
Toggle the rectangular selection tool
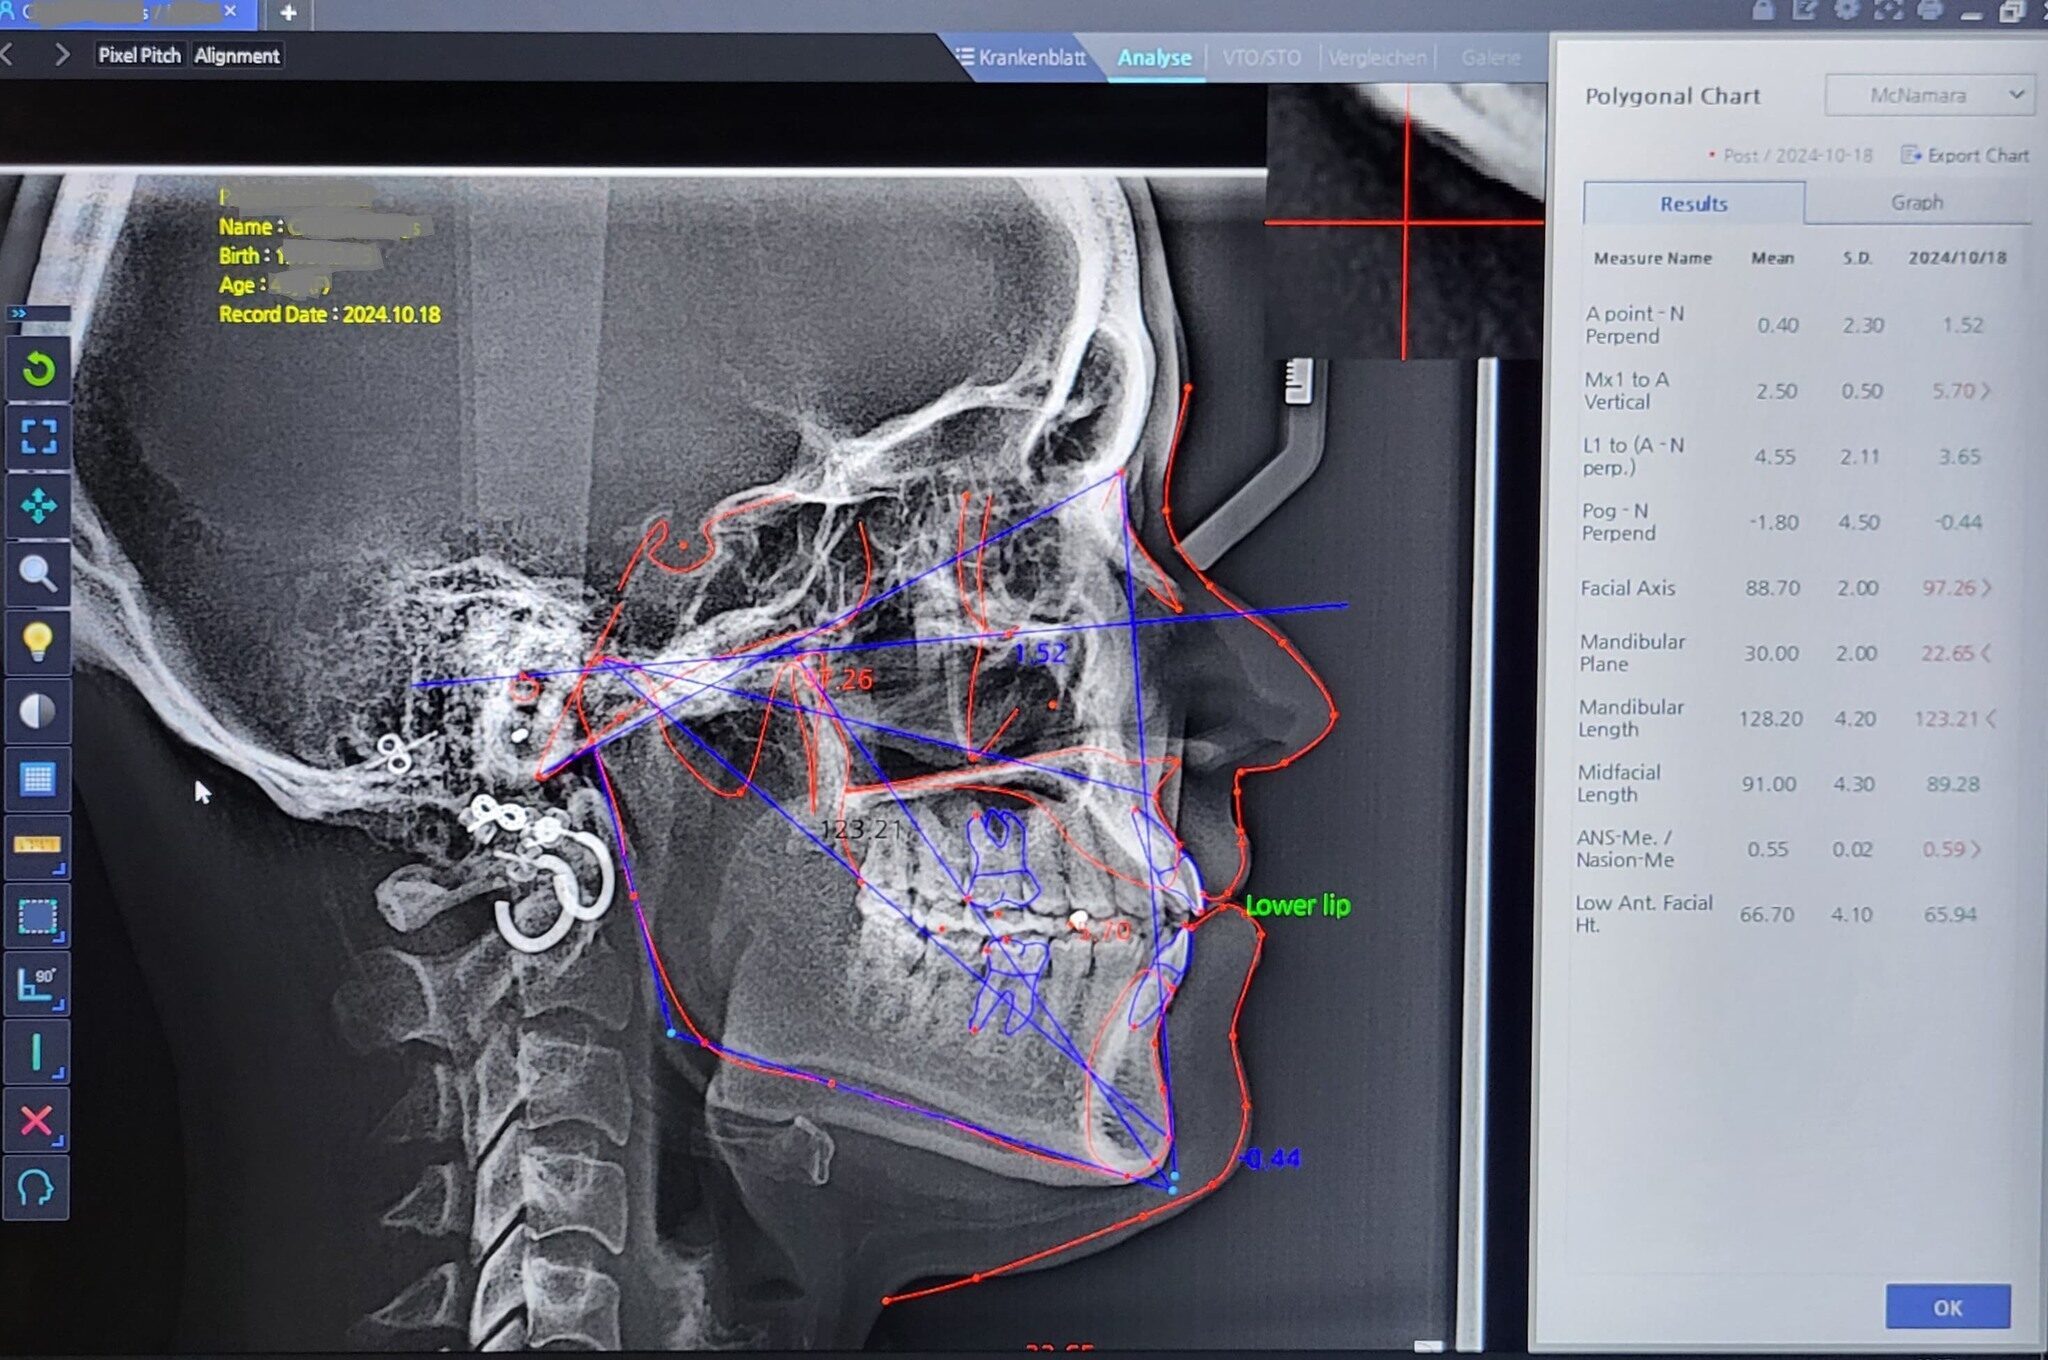point(38,915)
